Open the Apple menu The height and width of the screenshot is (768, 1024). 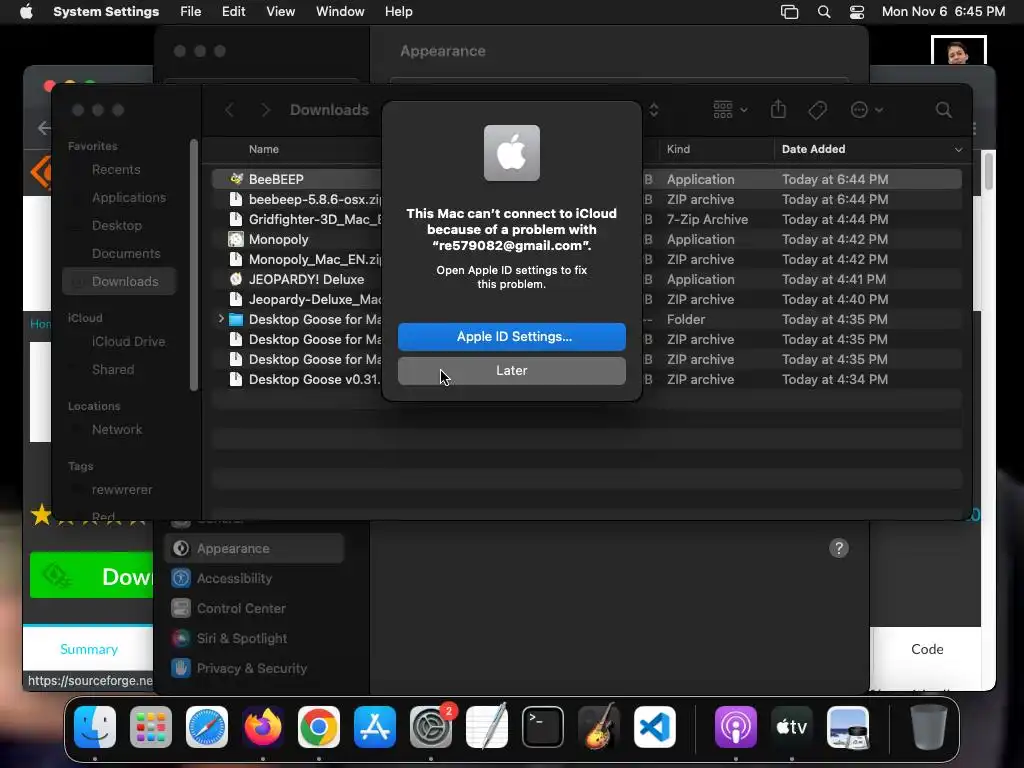click(x=26, y=12)
